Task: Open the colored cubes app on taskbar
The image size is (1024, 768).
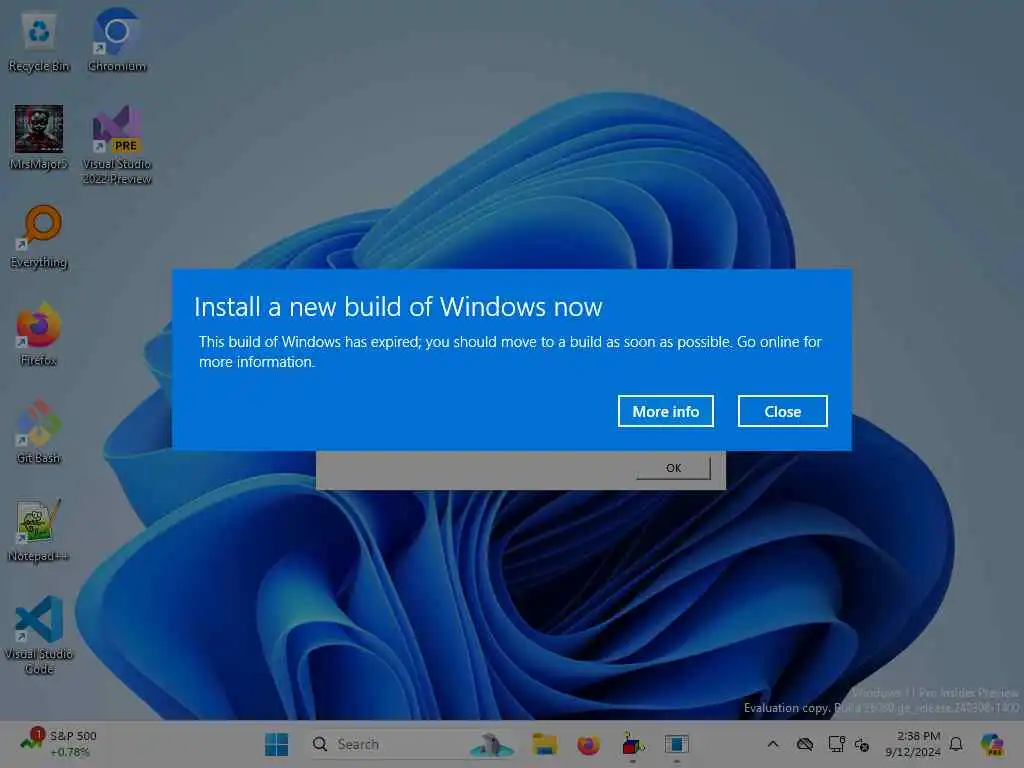Action: (x=632, y=744)
